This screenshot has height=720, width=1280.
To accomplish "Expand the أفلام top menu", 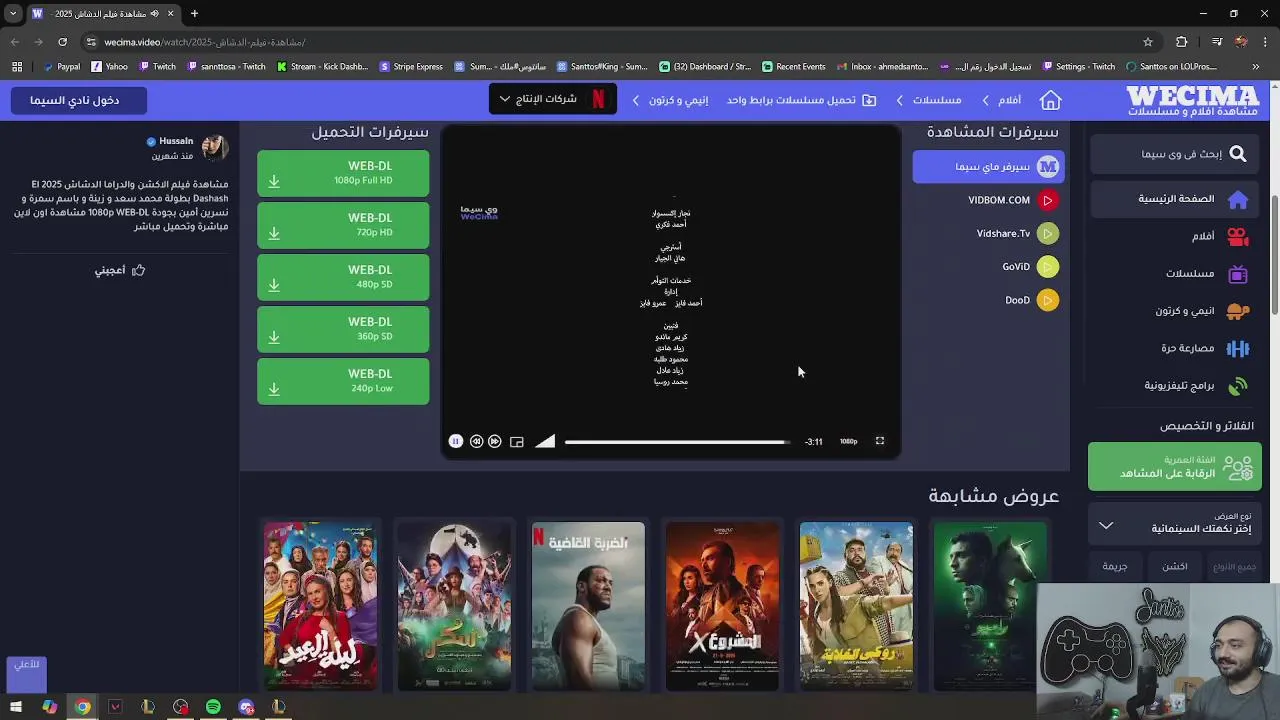I will tap(1001, 100).
